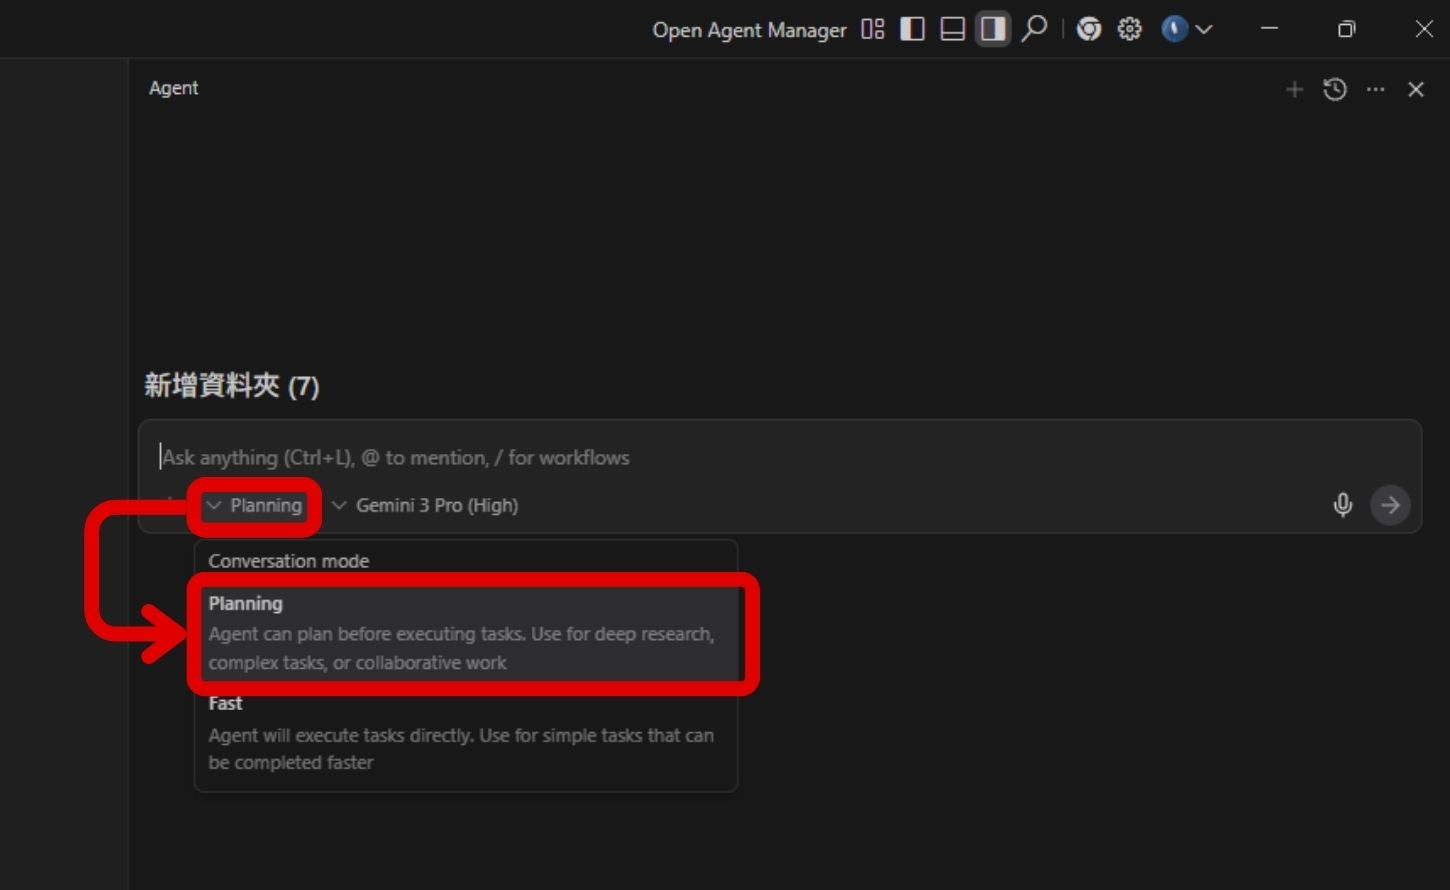
Task: Click the blue user profile avatar
Action: tap(1174, 30)
